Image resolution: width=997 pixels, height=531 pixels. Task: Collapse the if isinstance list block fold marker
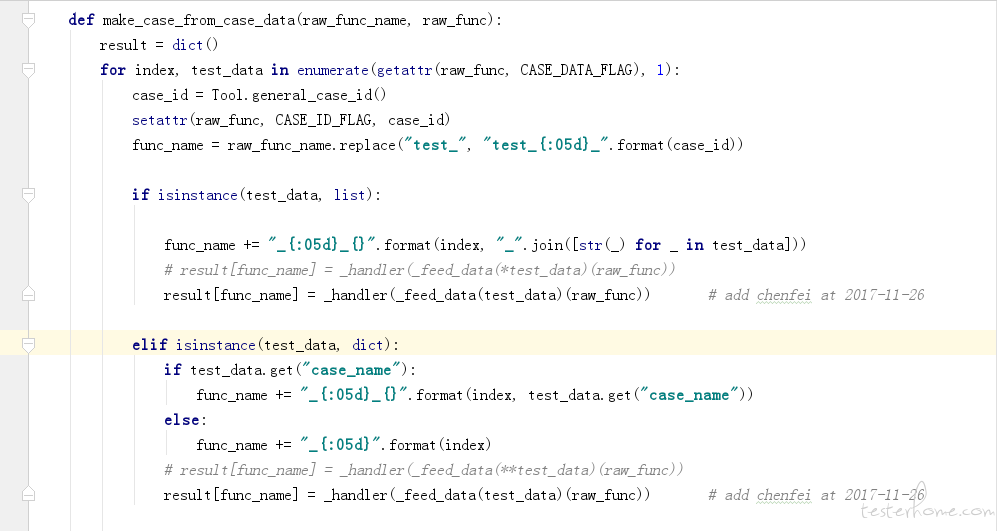coord(28,195)
